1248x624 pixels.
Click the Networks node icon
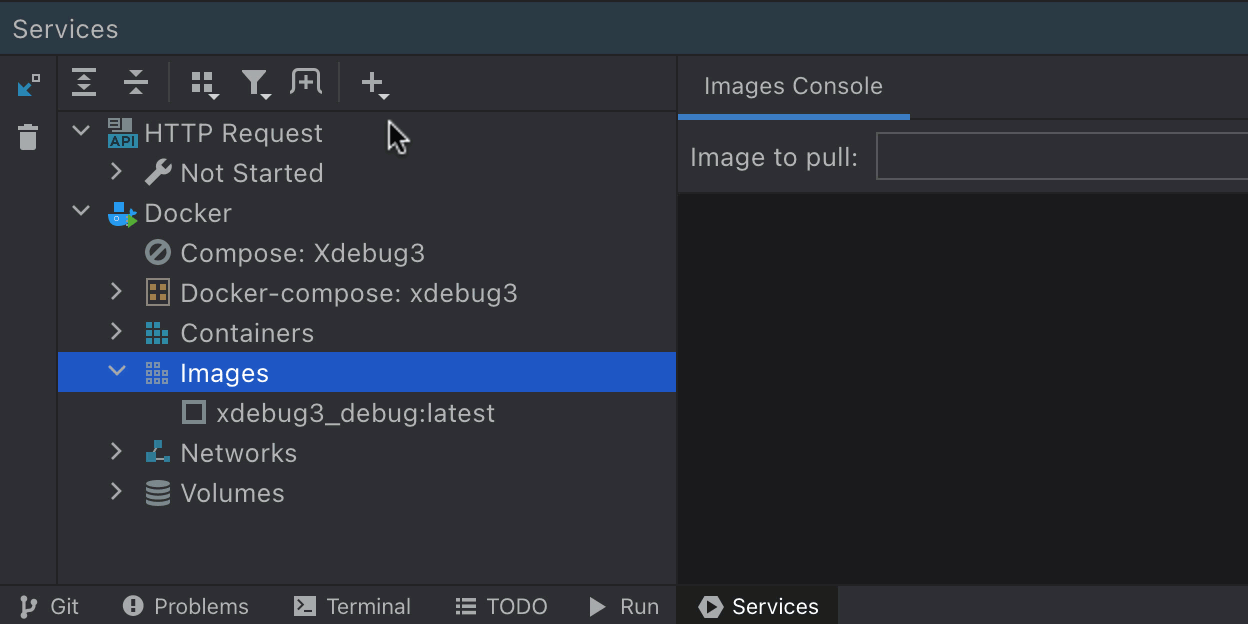158,453
